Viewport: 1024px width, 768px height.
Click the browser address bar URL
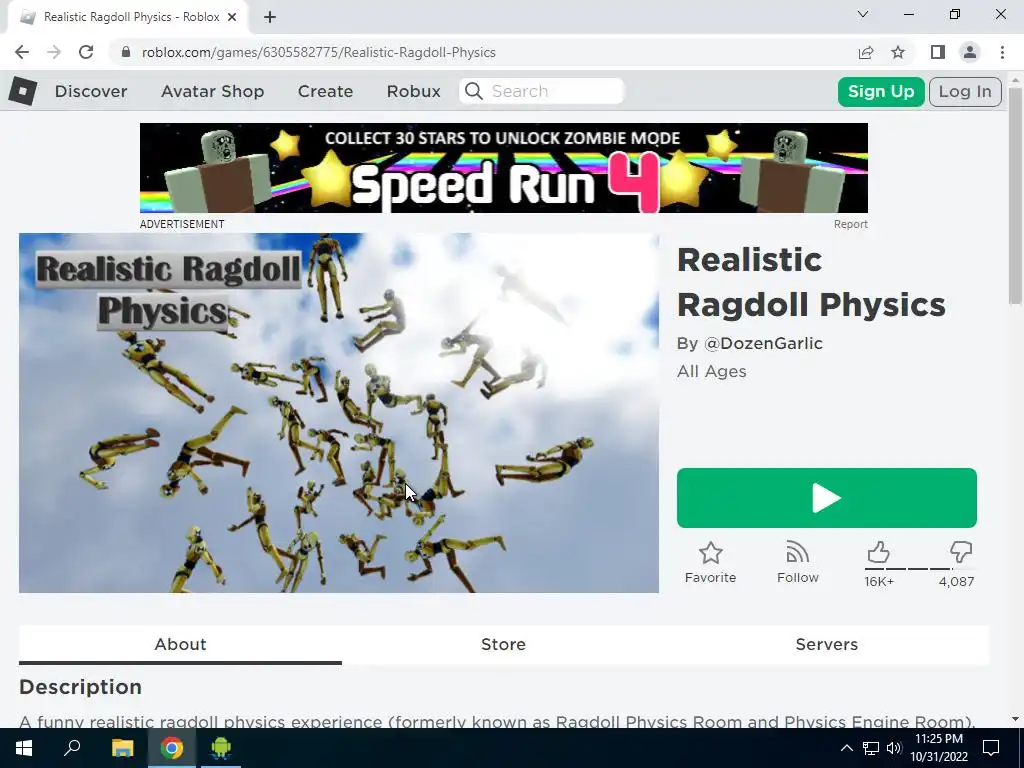pos(319,52)
